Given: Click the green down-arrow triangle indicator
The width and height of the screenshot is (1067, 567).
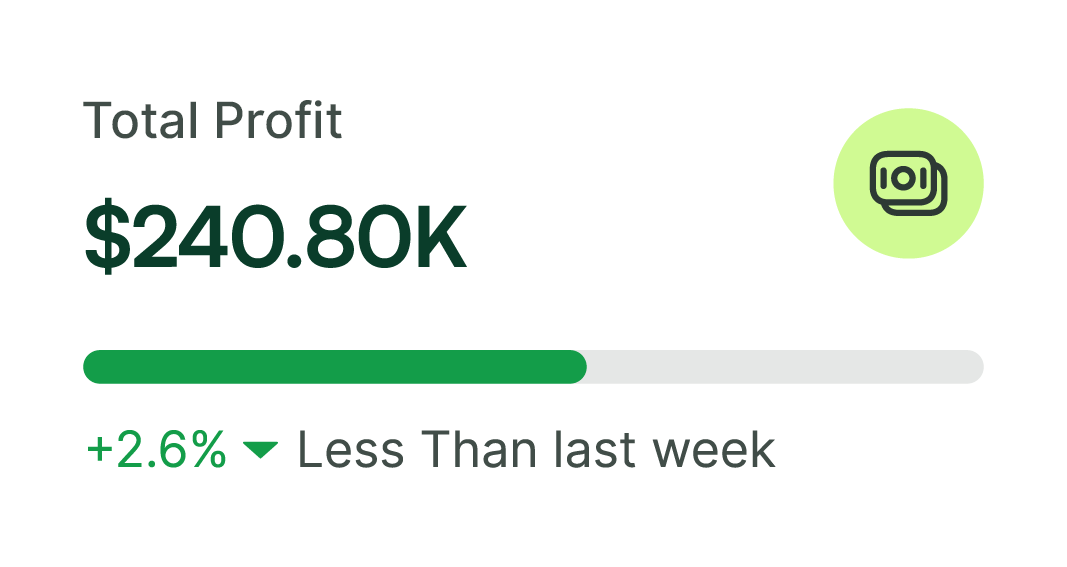Looking at the screenshot, I should pyautogui.click(x=260, y=451).
